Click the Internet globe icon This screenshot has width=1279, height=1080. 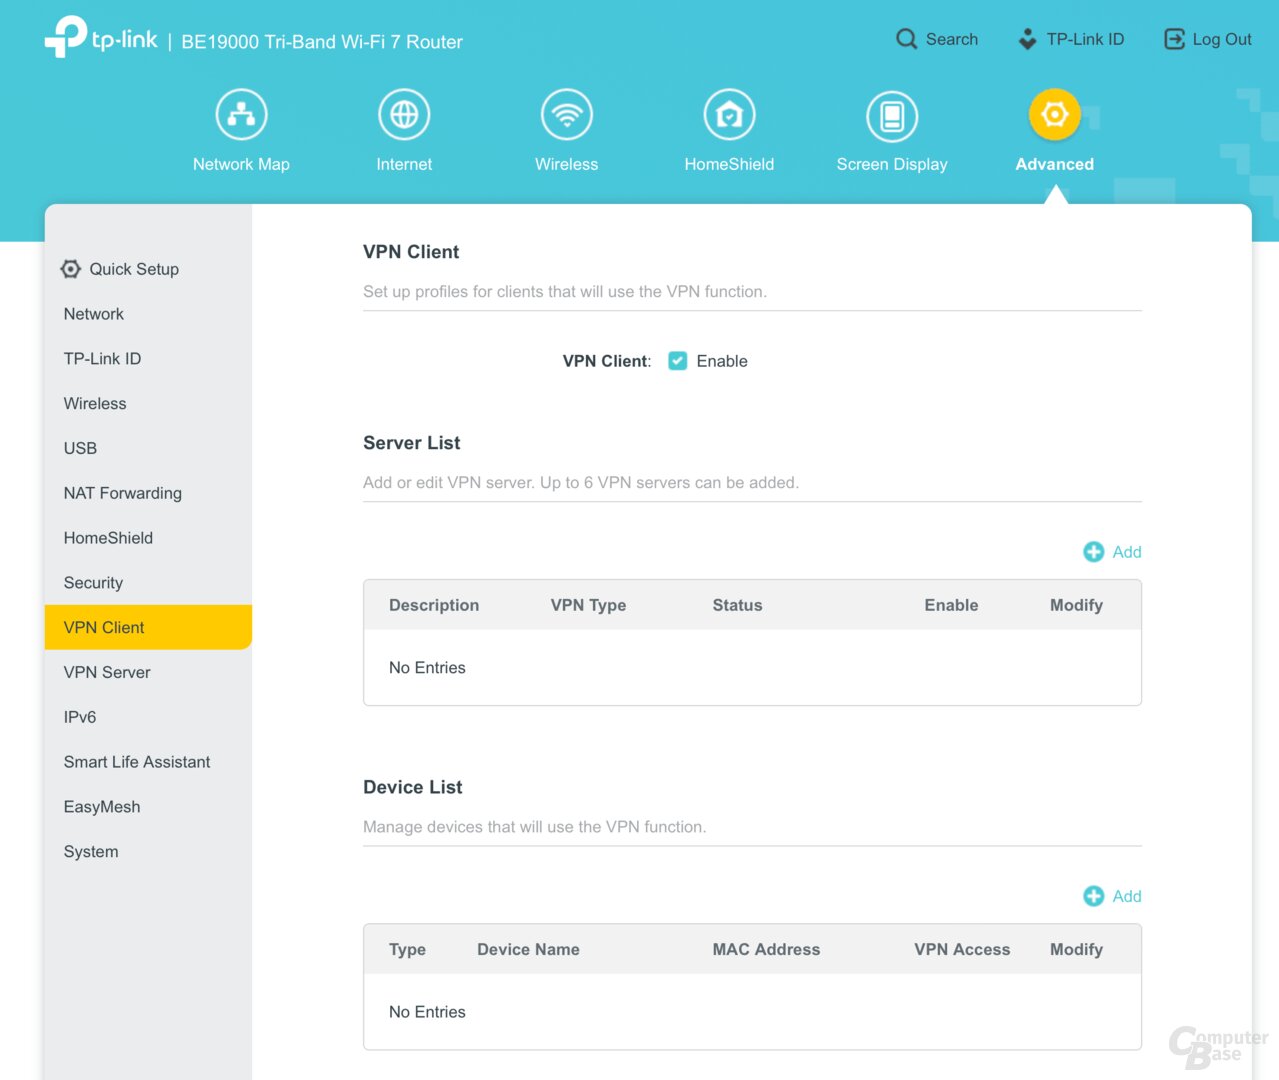(404, 115)
